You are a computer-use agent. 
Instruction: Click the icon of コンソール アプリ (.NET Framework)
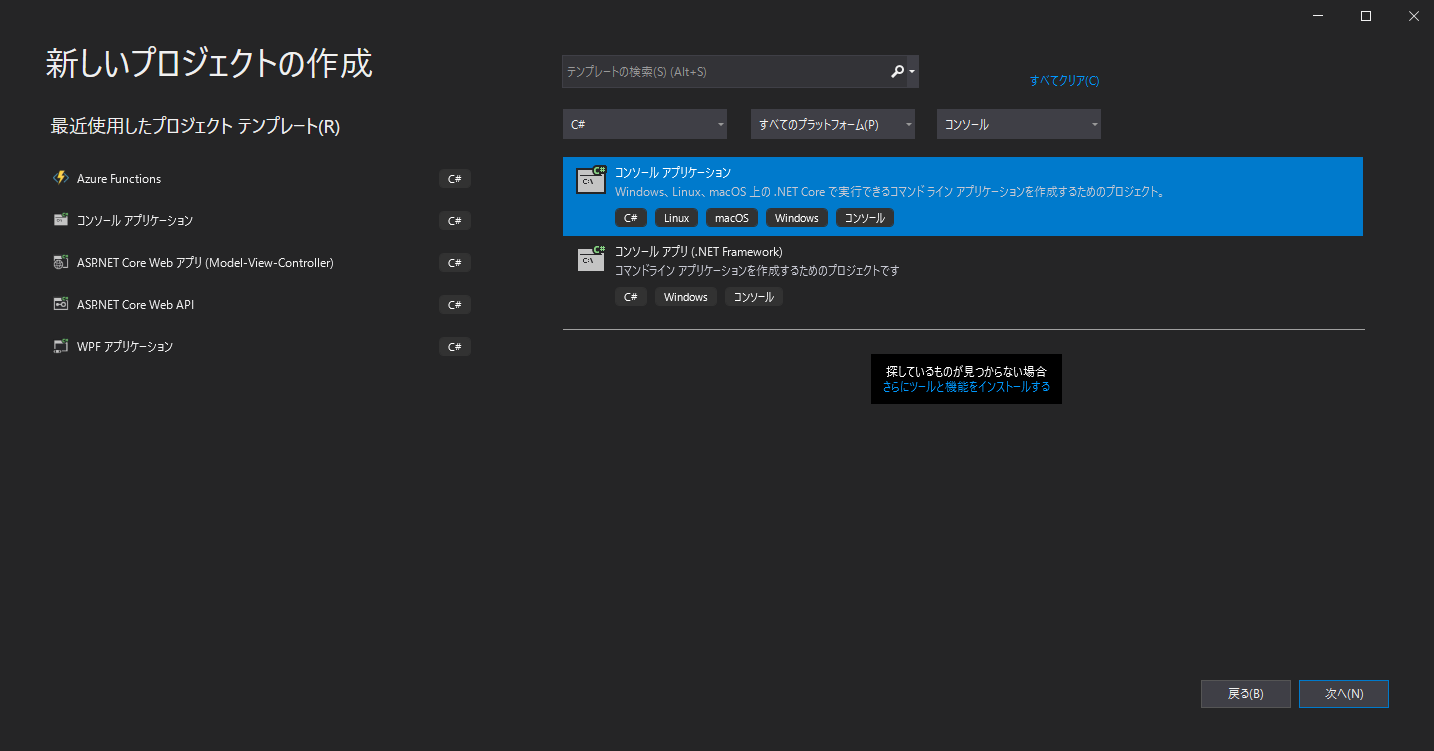click(x=591, y=258)
